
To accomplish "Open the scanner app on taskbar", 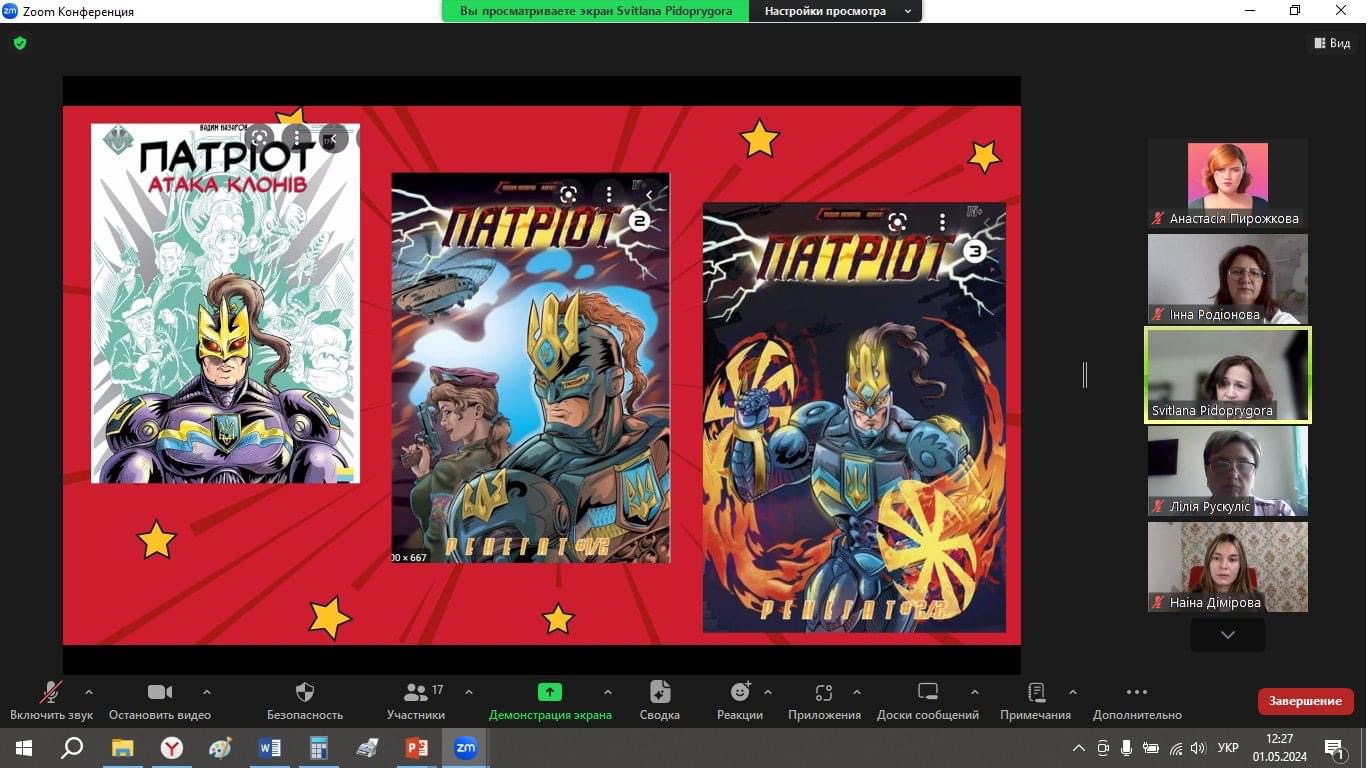I will [x=368, y=748].
